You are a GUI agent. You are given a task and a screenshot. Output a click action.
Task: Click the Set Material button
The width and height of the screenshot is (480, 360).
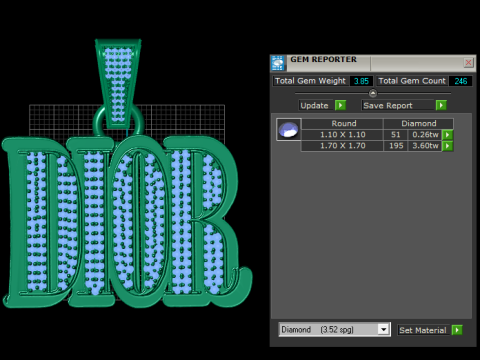point(423,330)
